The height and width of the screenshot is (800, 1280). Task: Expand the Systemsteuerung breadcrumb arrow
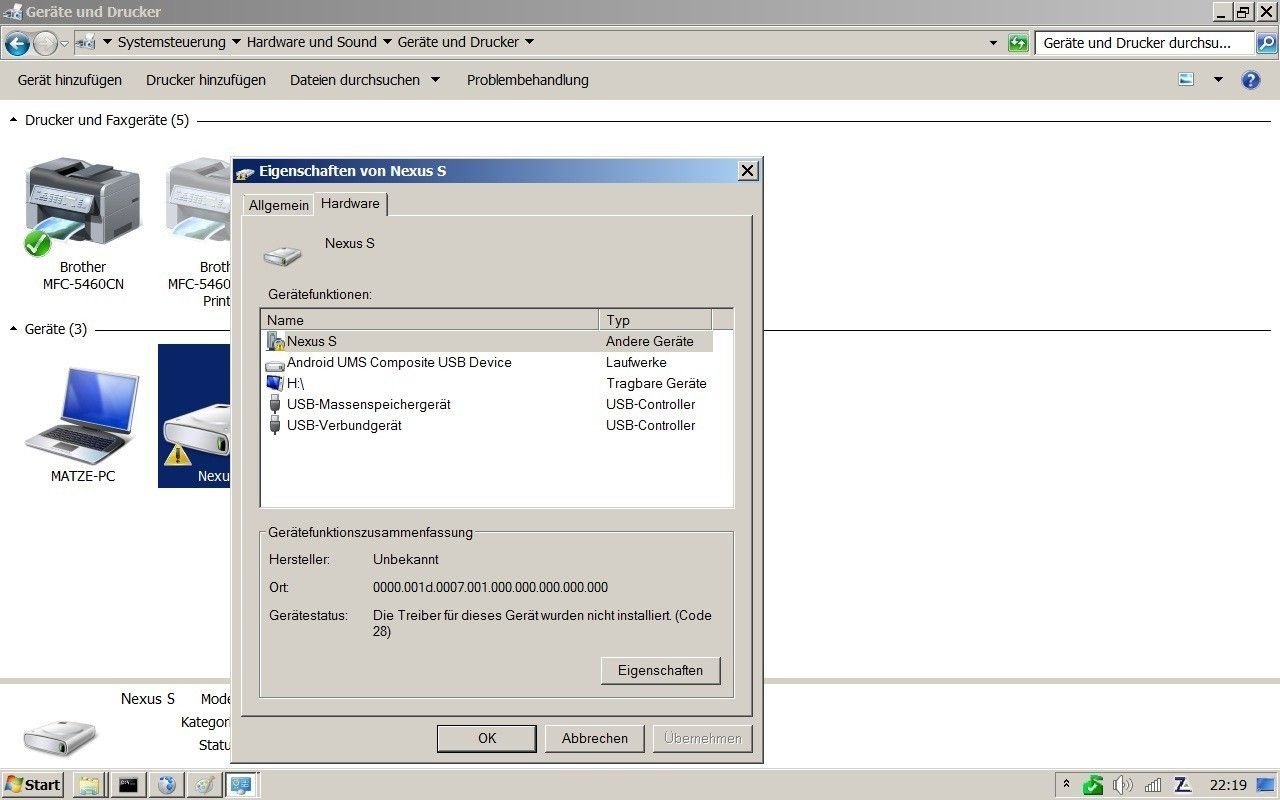[x=236, y=42]
